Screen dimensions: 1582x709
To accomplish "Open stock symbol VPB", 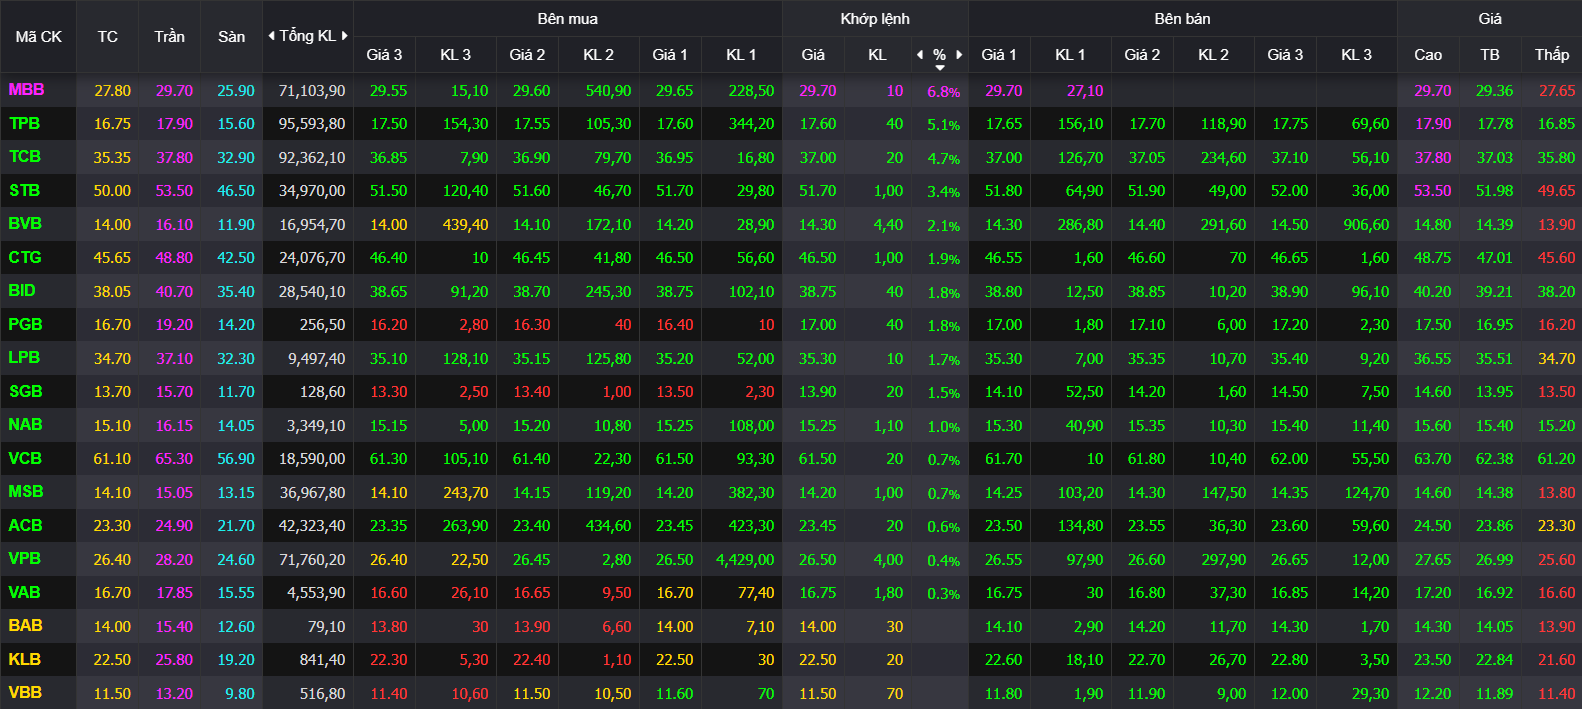I will (x=24, y=559).
